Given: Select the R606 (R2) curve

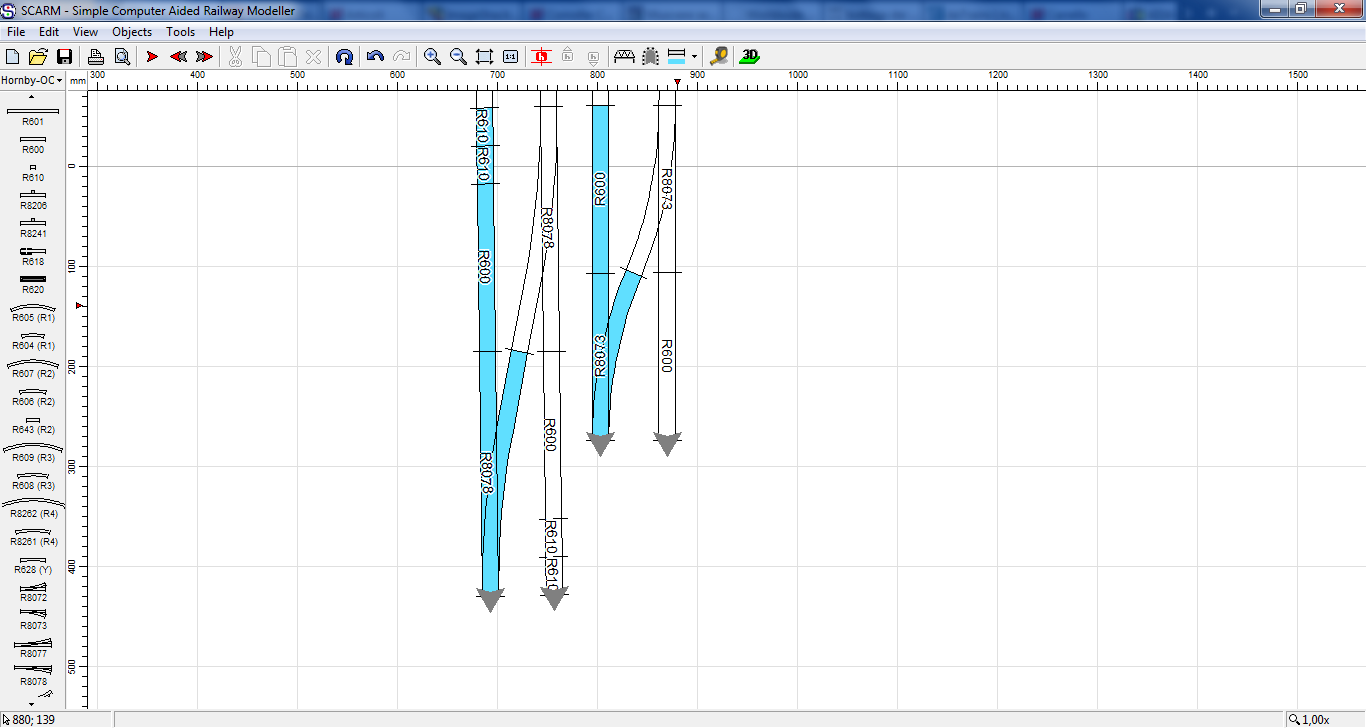Looking at the screenshot, I should coord(33,395).
